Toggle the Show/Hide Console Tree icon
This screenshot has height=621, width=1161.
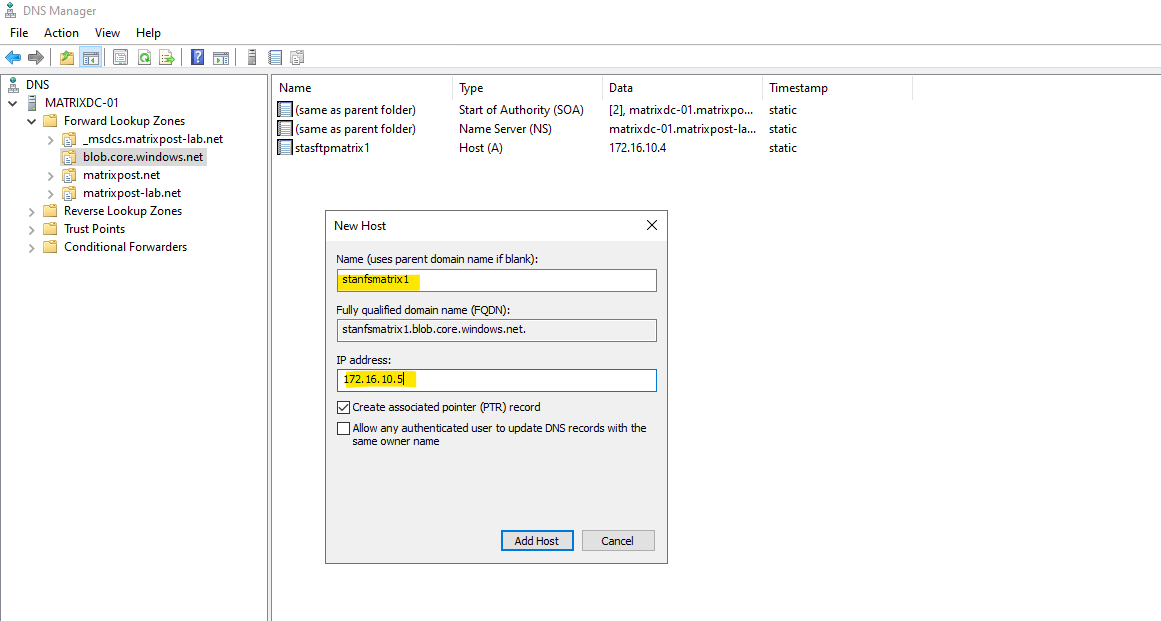(90, 58)
